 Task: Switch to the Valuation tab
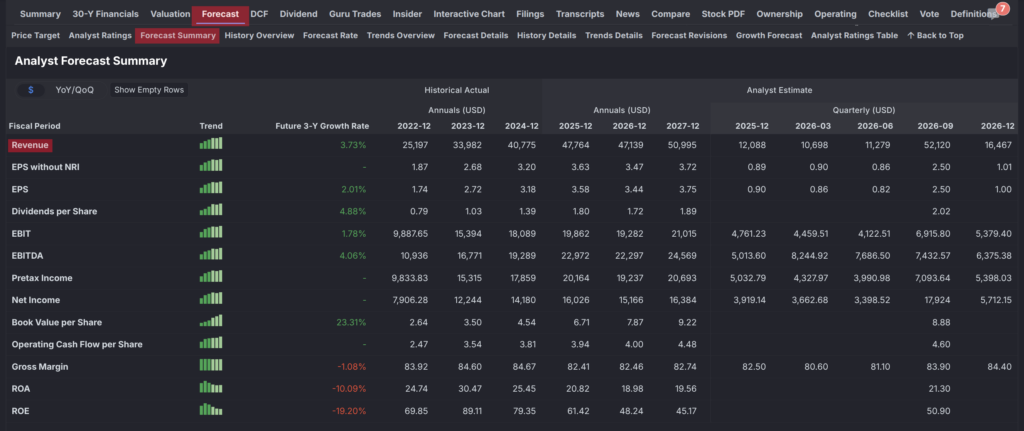(170, 14)
